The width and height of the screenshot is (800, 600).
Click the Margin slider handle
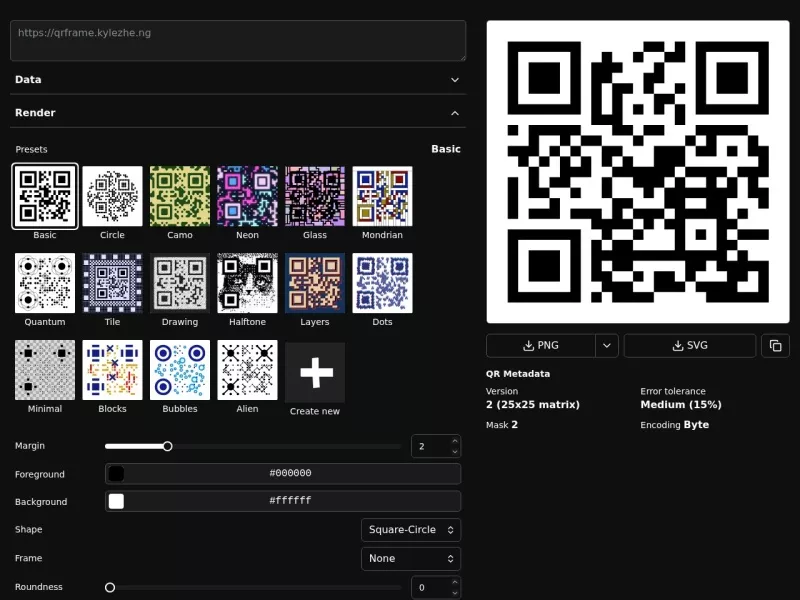point(167,446)
